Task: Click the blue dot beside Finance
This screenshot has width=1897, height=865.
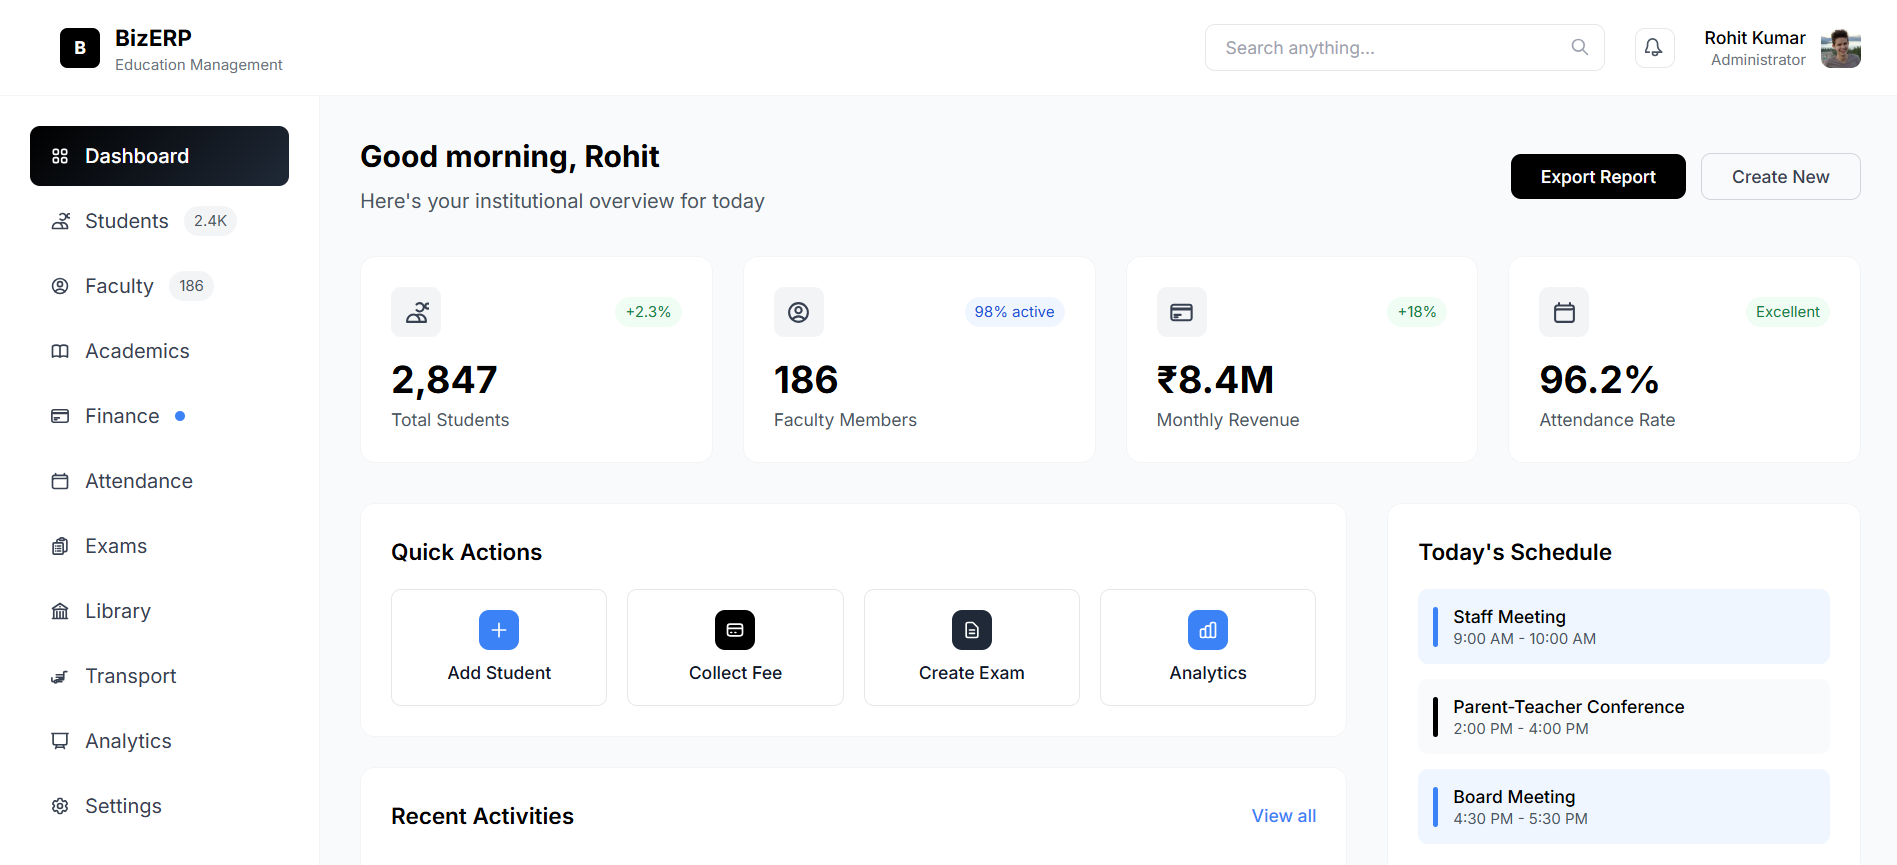Action: [x=180, y=416]
